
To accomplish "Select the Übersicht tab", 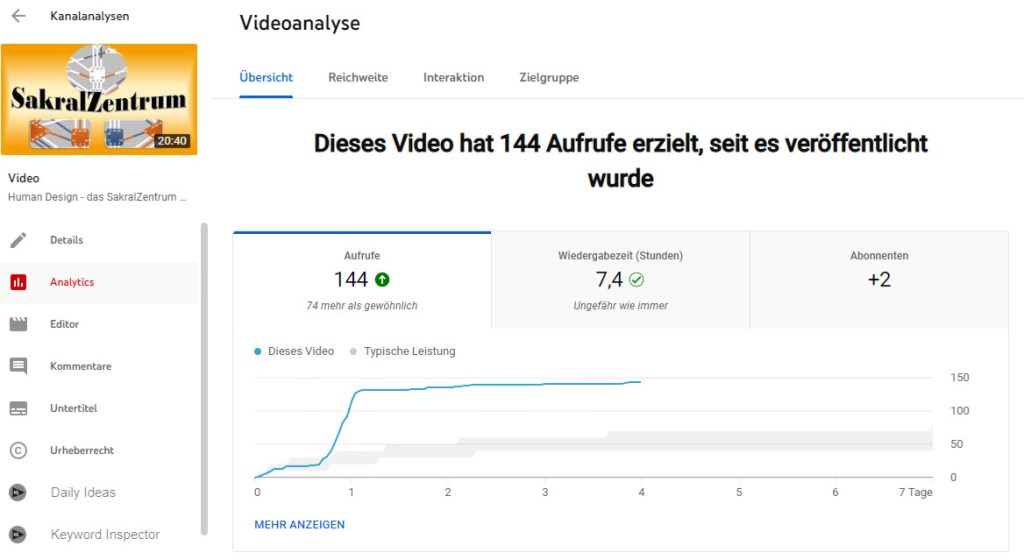I will 266,77.
